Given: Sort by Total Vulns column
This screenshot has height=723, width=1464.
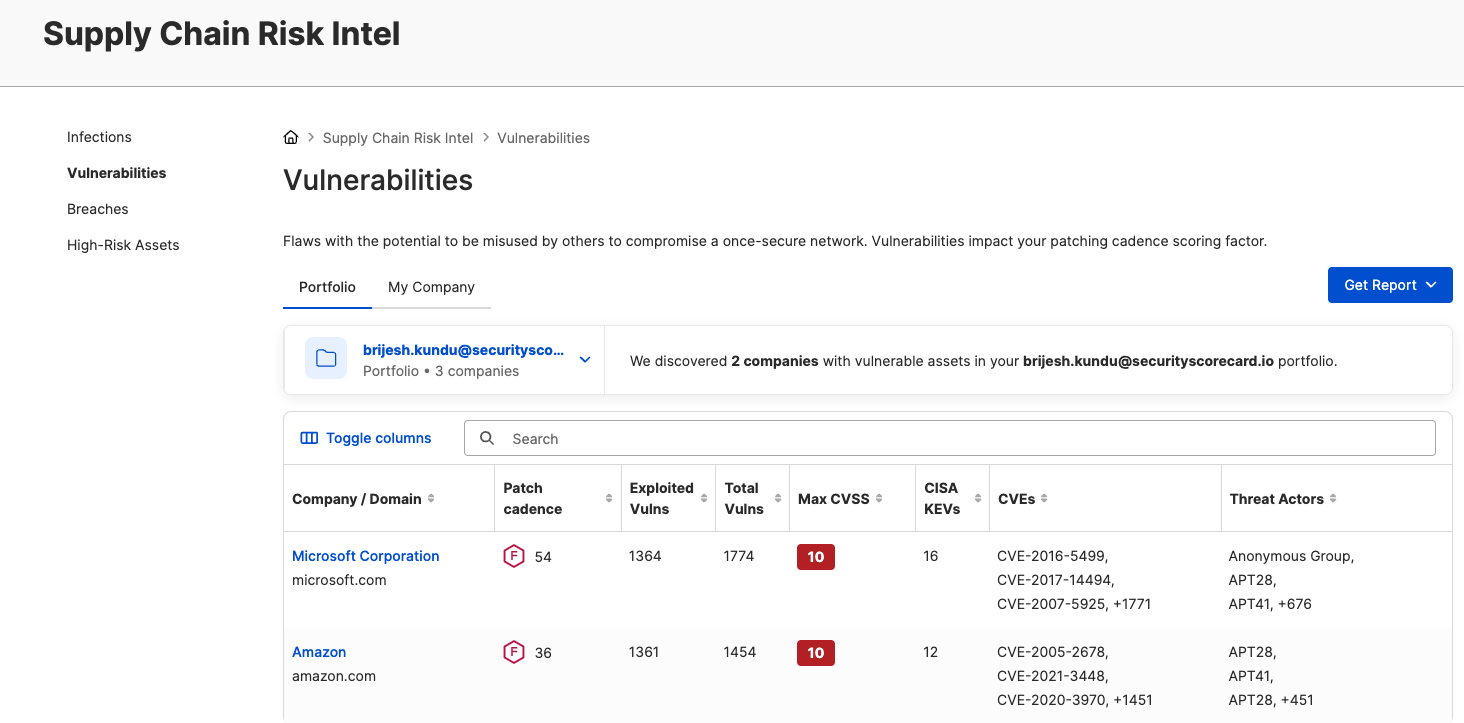Looking at the screenshot, I should click(x=778, y=499).
